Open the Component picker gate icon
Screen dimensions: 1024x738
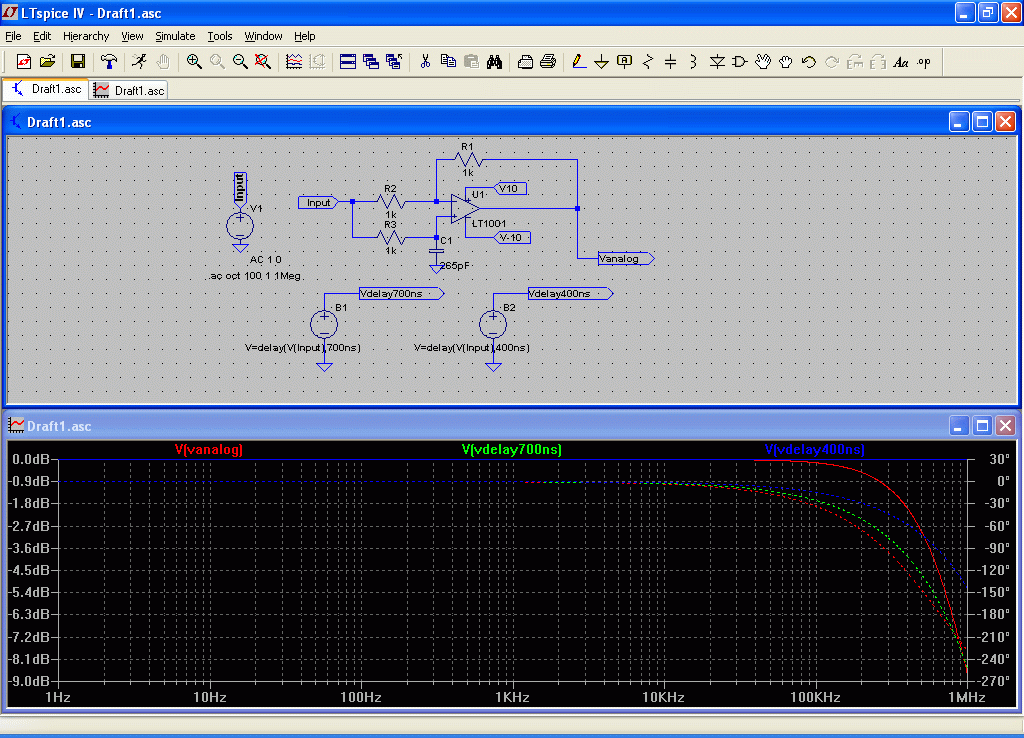pyautogui.click(x=740, y=61)
